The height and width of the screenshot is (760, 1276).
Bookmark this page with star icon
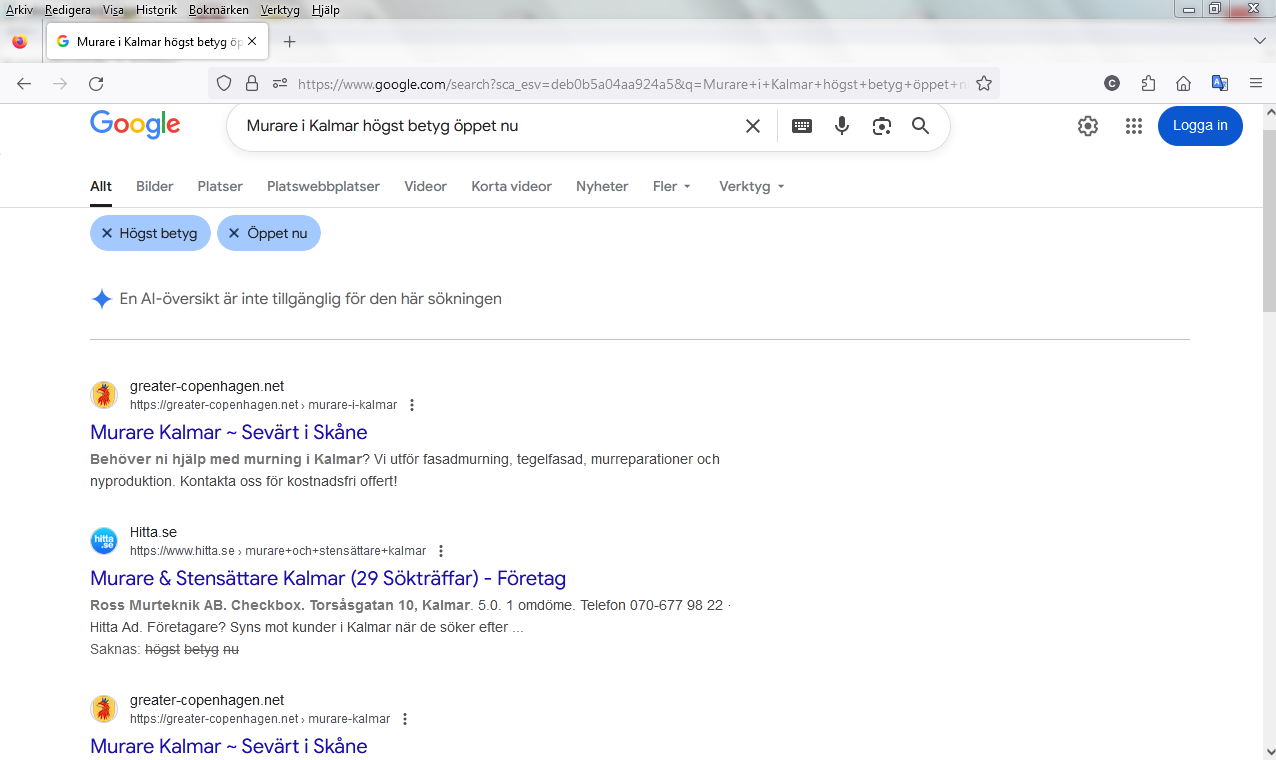[x=984, y=84]
